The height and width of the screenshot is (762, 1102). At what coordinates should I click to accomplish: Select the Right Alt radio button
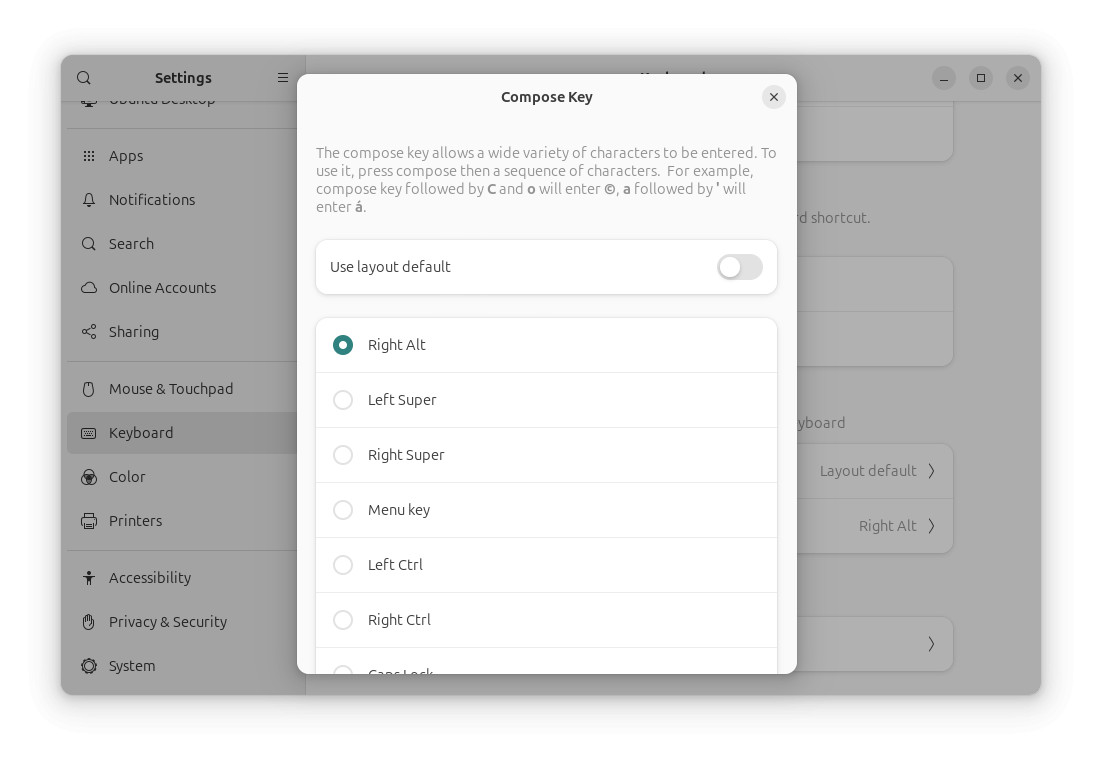(x=343, y=345)
